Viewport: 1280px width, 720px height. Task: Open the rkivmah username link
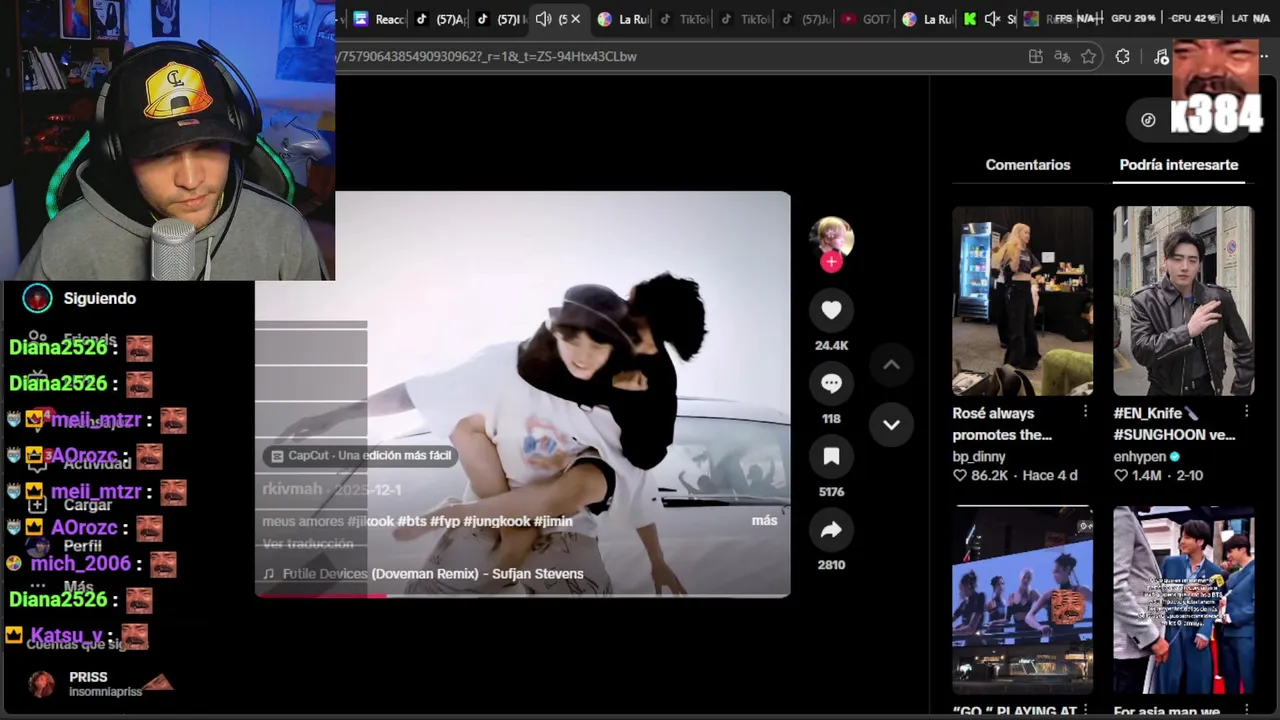[x=292, y=490]
